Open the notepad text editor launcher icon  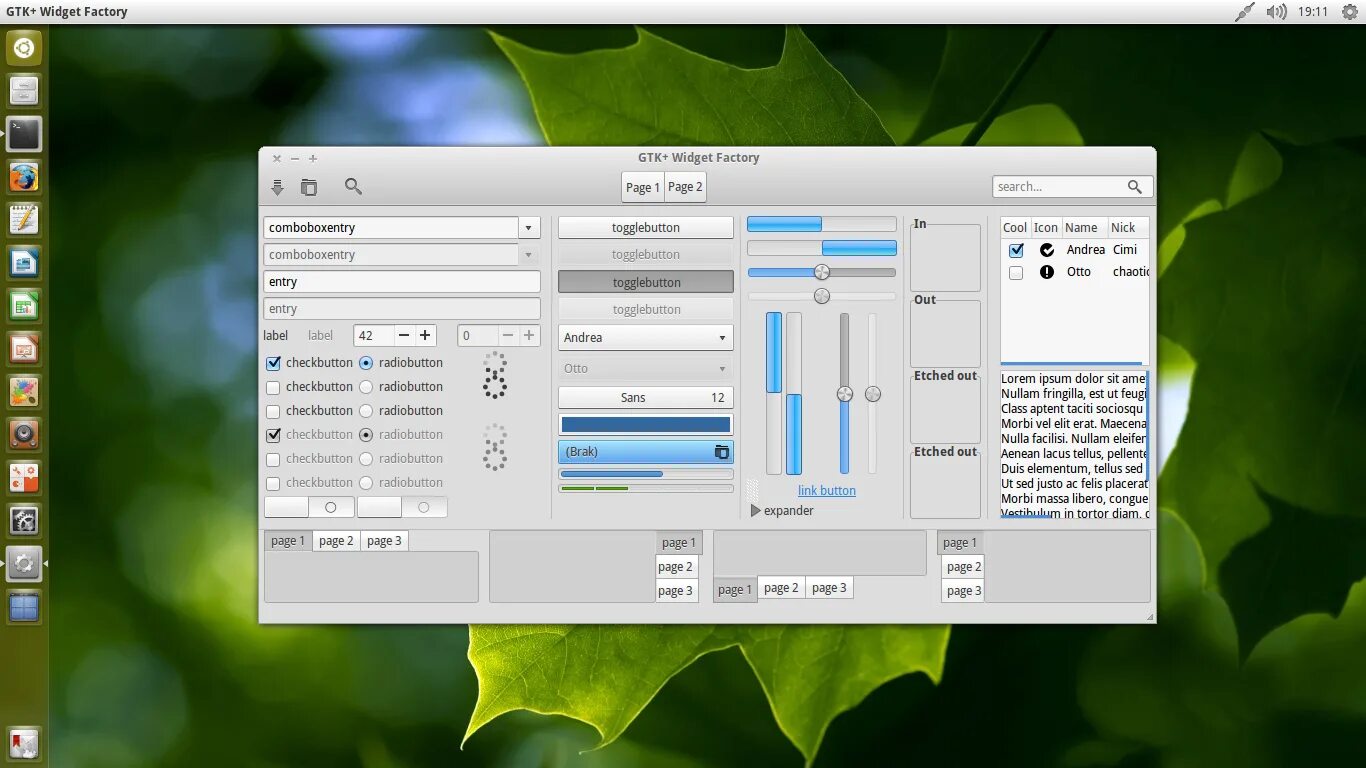point(24,220)
